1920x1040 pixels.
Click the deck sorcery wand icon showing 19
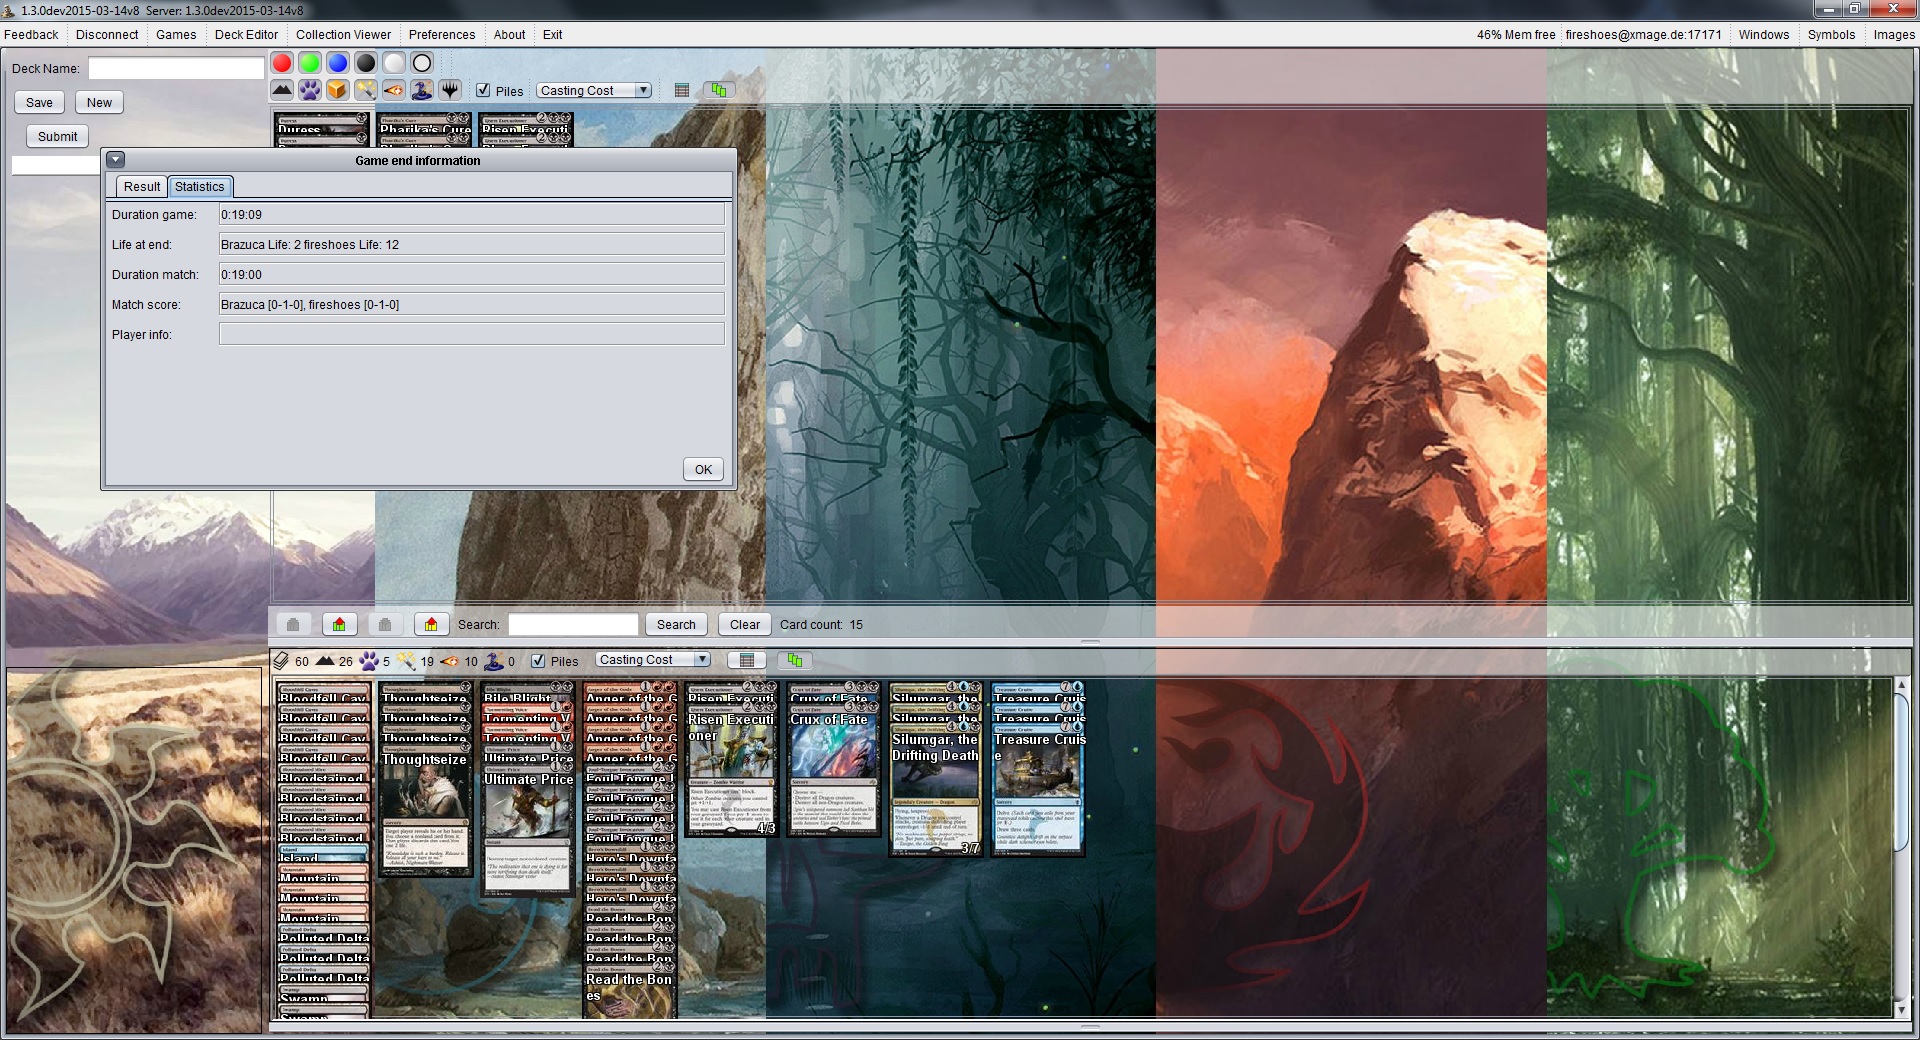(x=407, y=661)
